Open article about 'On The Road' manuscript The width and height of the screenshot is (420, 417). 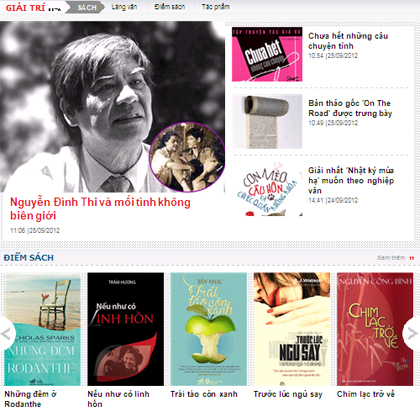pos(350,108)
